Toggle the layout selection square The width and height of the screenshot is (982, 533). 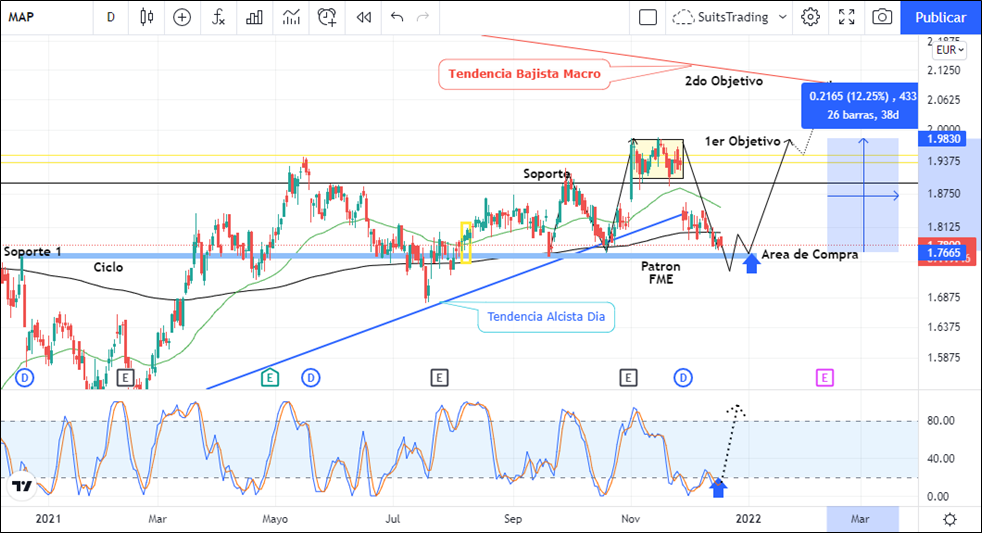[x=648, y=17]
